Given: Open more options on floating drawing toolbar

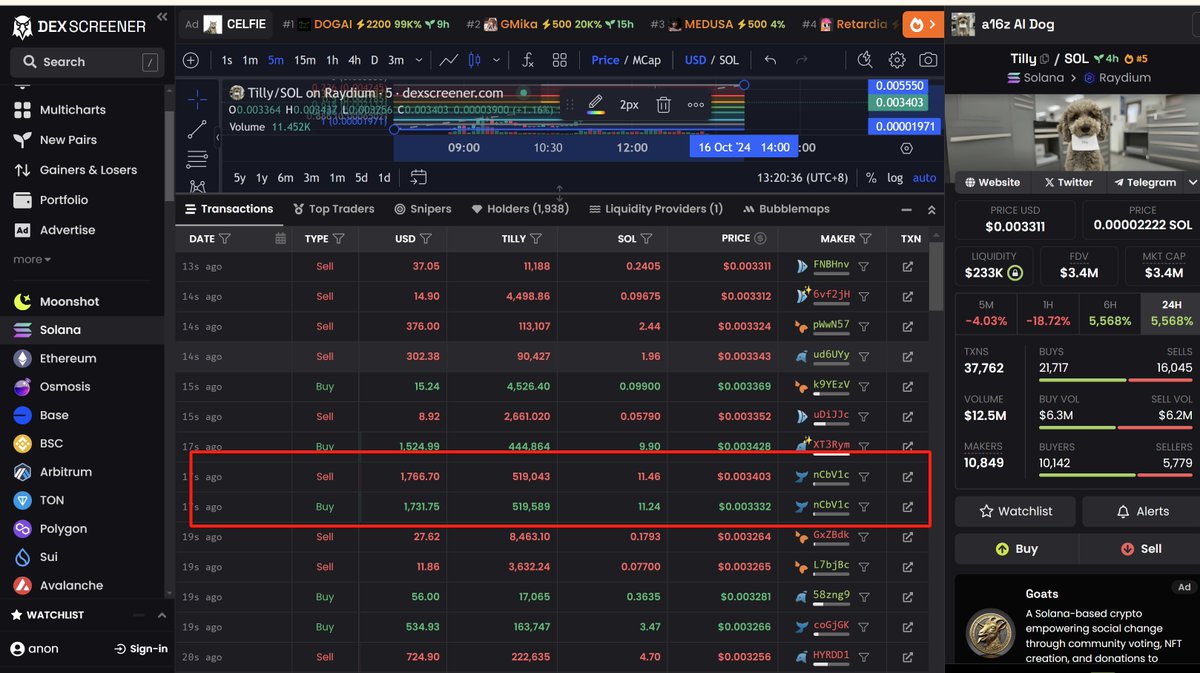Looking at the screenshot, I should coord(696,104).
